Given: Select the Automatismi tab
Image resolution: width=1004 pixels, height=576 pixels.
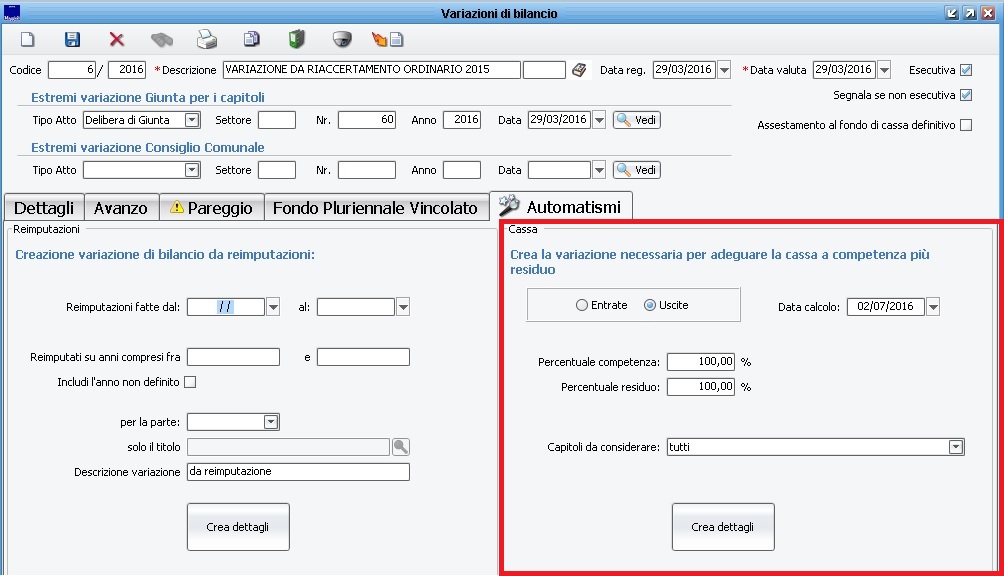Looking at the screenshot, I should tap(561, 206).
